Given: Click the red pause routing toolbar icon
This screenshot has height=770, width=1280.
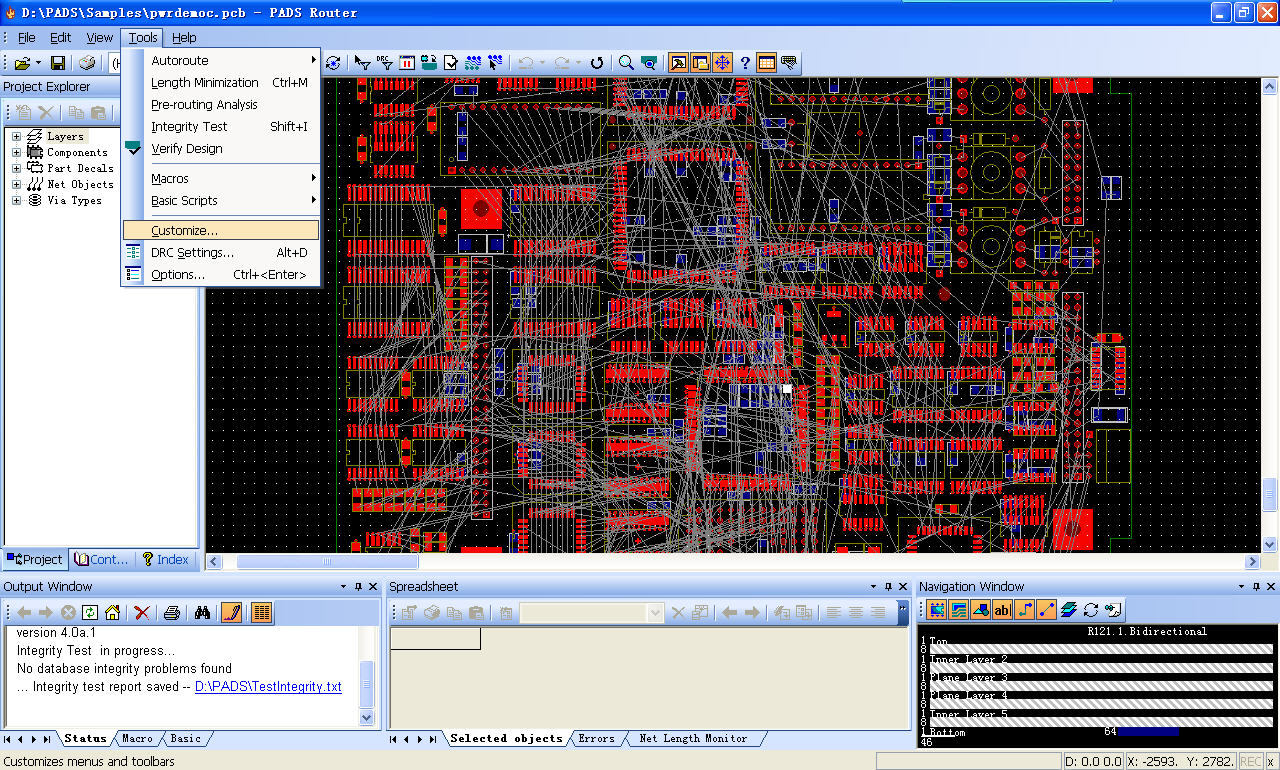Looking at the screenshot, I should [407, 63].
